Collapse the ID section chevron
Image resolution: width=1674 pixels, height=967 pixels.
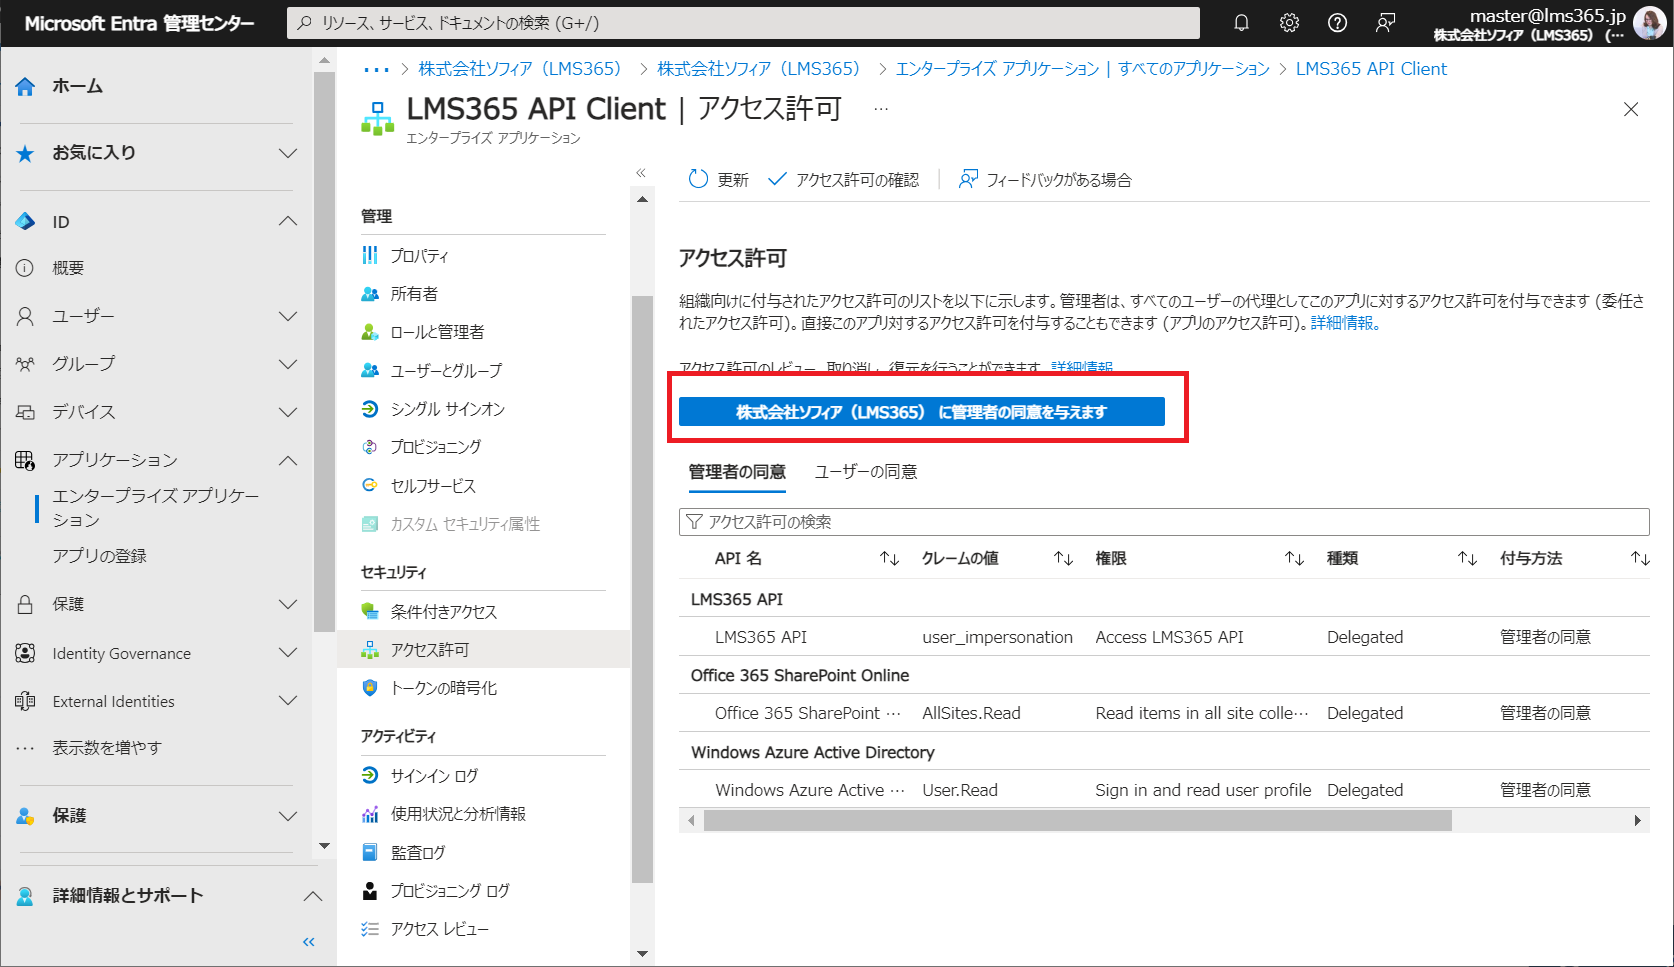(x=288, y=221)
